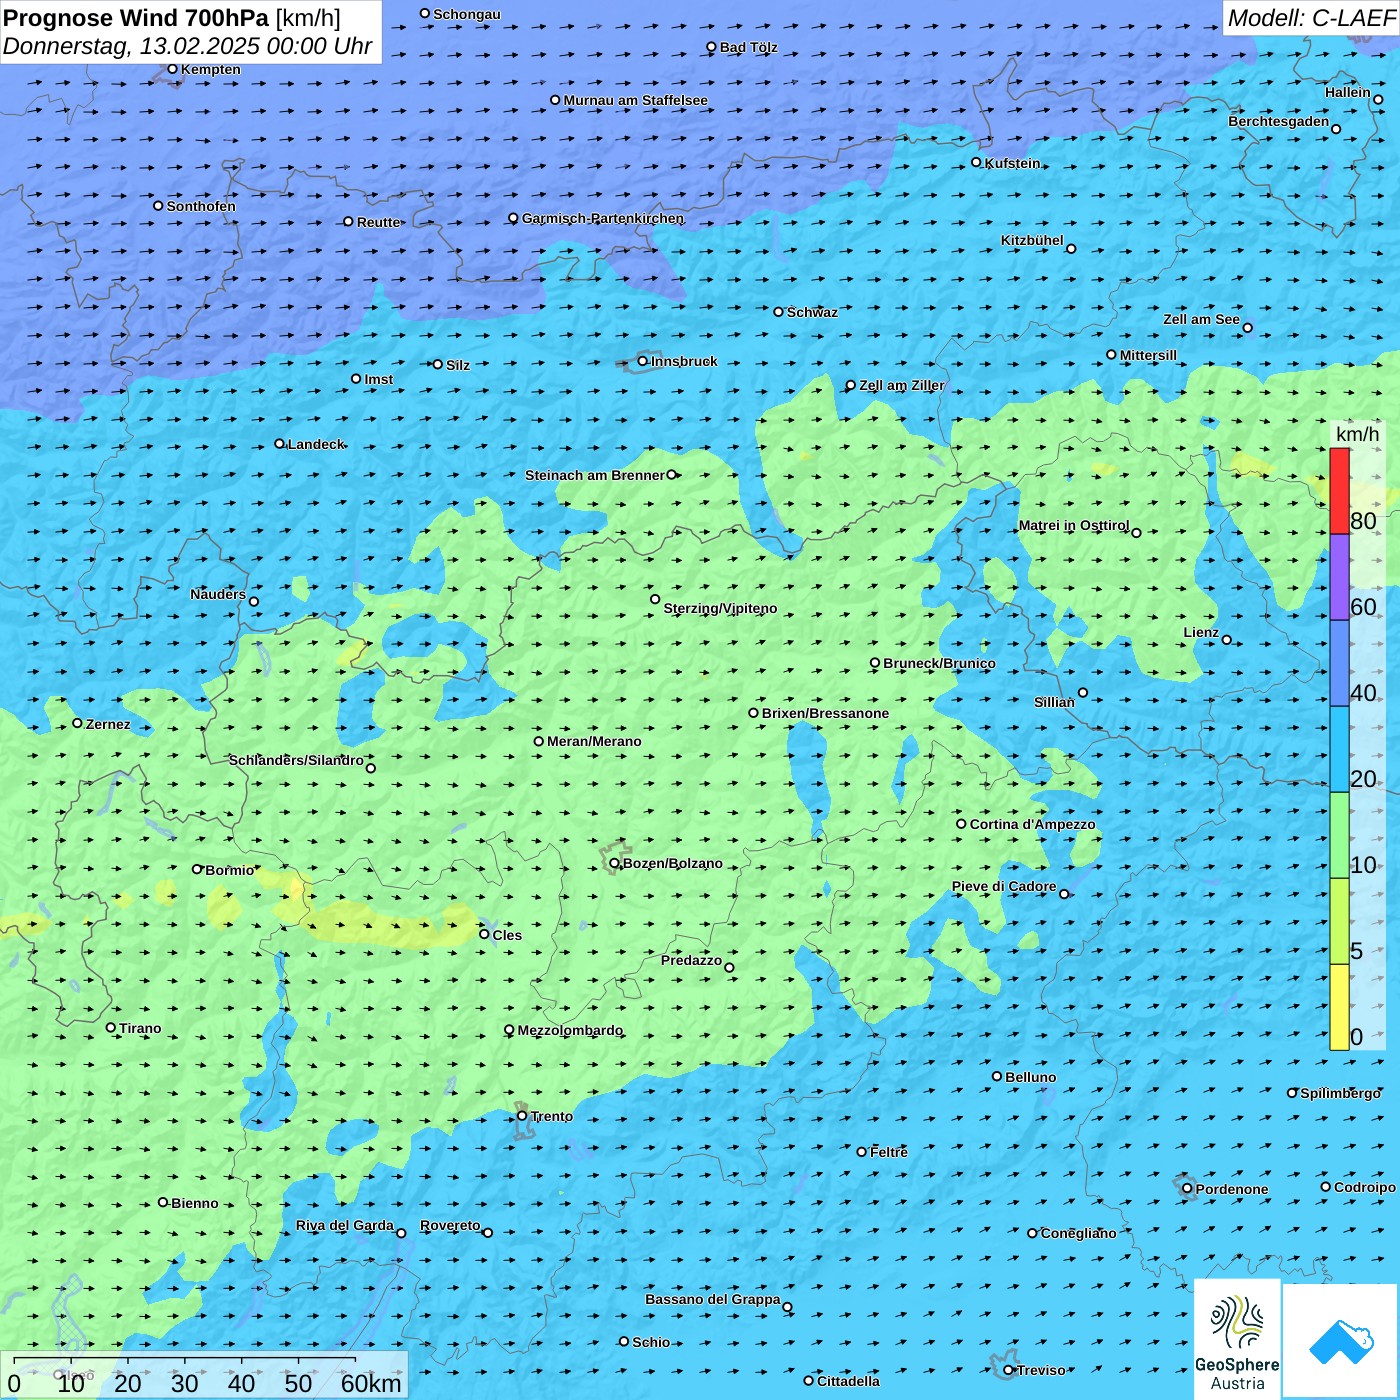
Task: Click the blue cloud logo icon
Action: click(x=1341, y=1341)
